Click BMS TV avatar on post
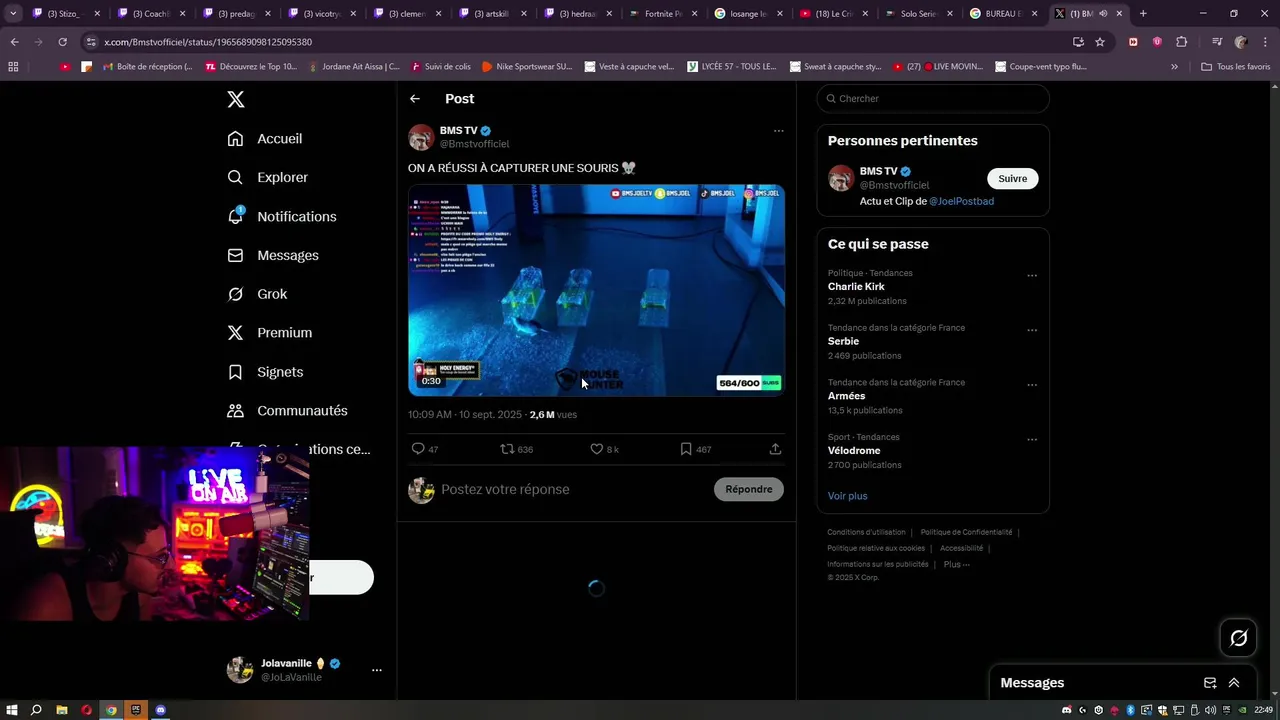Viewport: 1280px width, 720px height. coord(421,137)
